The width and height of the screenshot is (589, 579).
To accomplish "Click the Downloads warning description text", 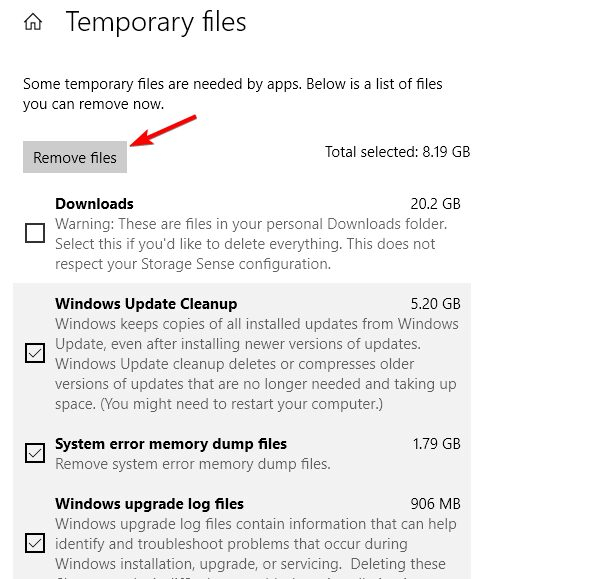I will [x=251, y=244].
